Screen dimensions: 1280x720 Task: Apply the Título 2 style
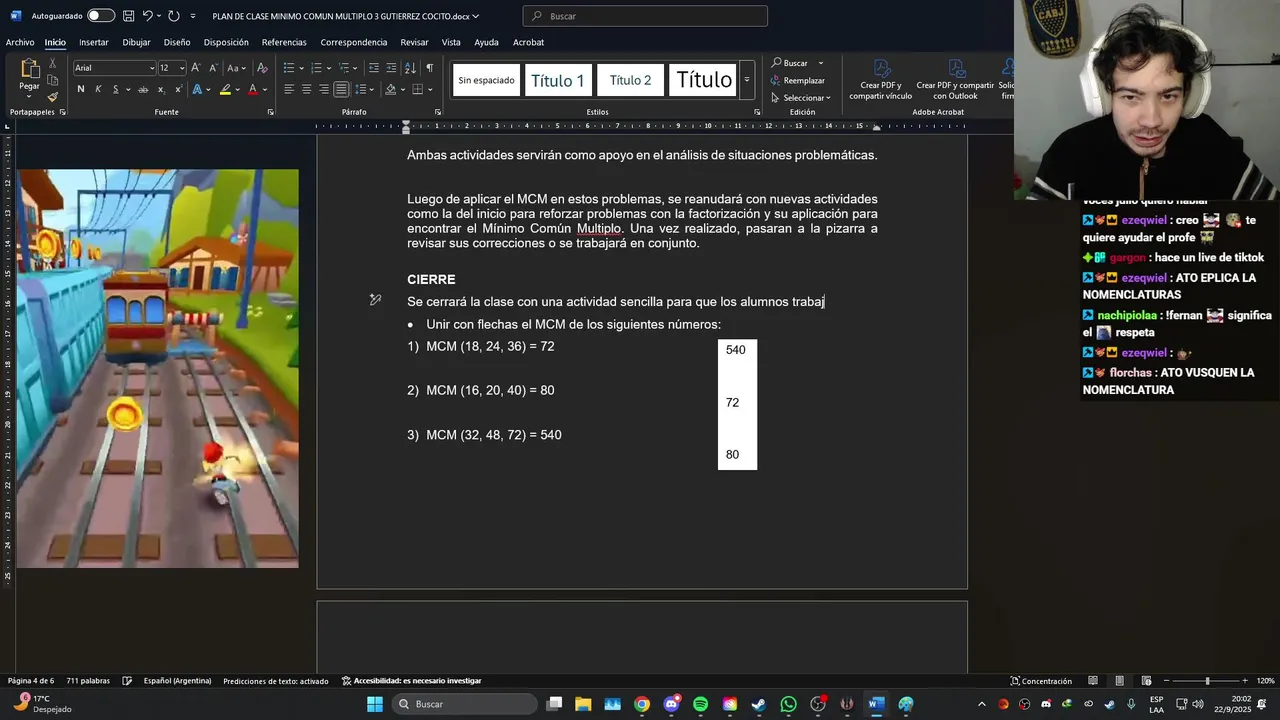click(630, 80)
